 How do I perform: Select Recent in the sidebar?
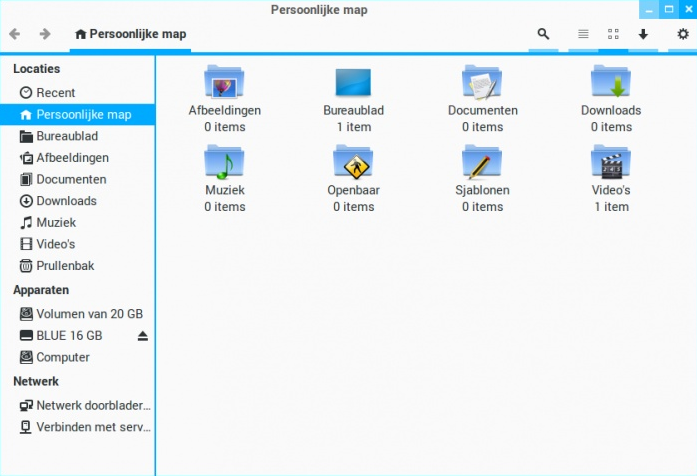[x=55, y=93]
